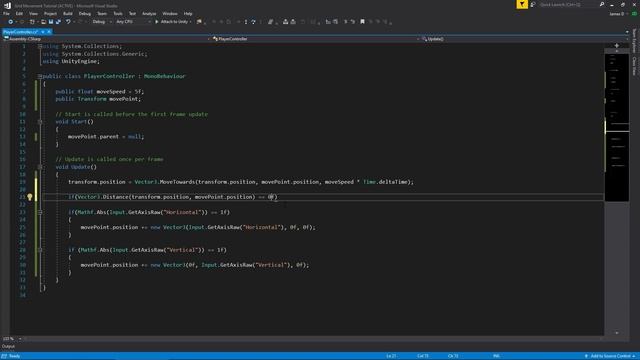Open the Team menu
This screenshot has width=640, height=360.
point(102,14)
